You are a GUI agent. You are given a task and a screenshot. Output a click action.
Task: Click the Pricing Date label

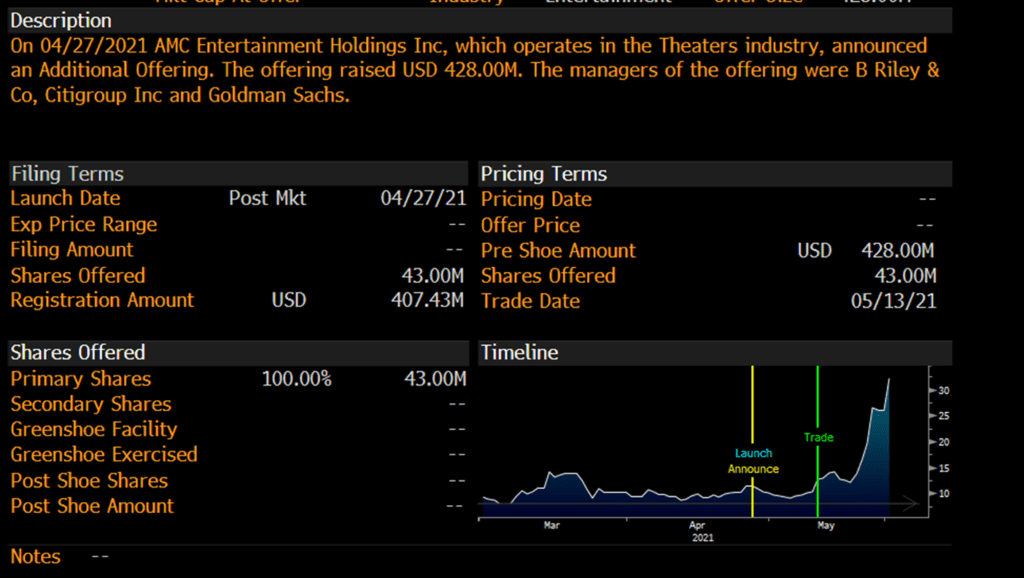(x=536, y=199)
